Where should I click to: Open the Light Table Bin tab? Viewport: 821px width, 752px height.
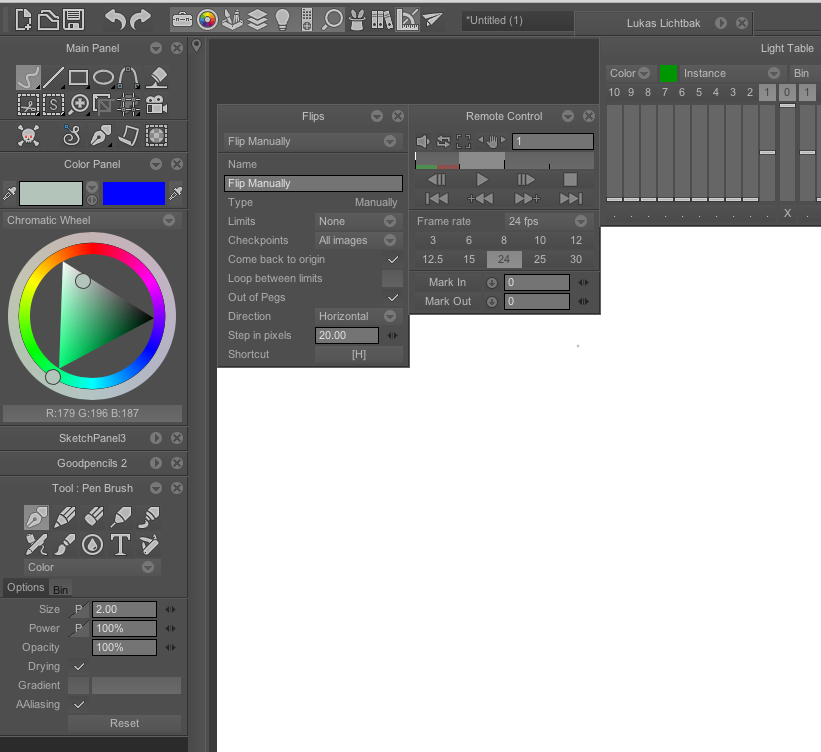(x=802, y=73)
